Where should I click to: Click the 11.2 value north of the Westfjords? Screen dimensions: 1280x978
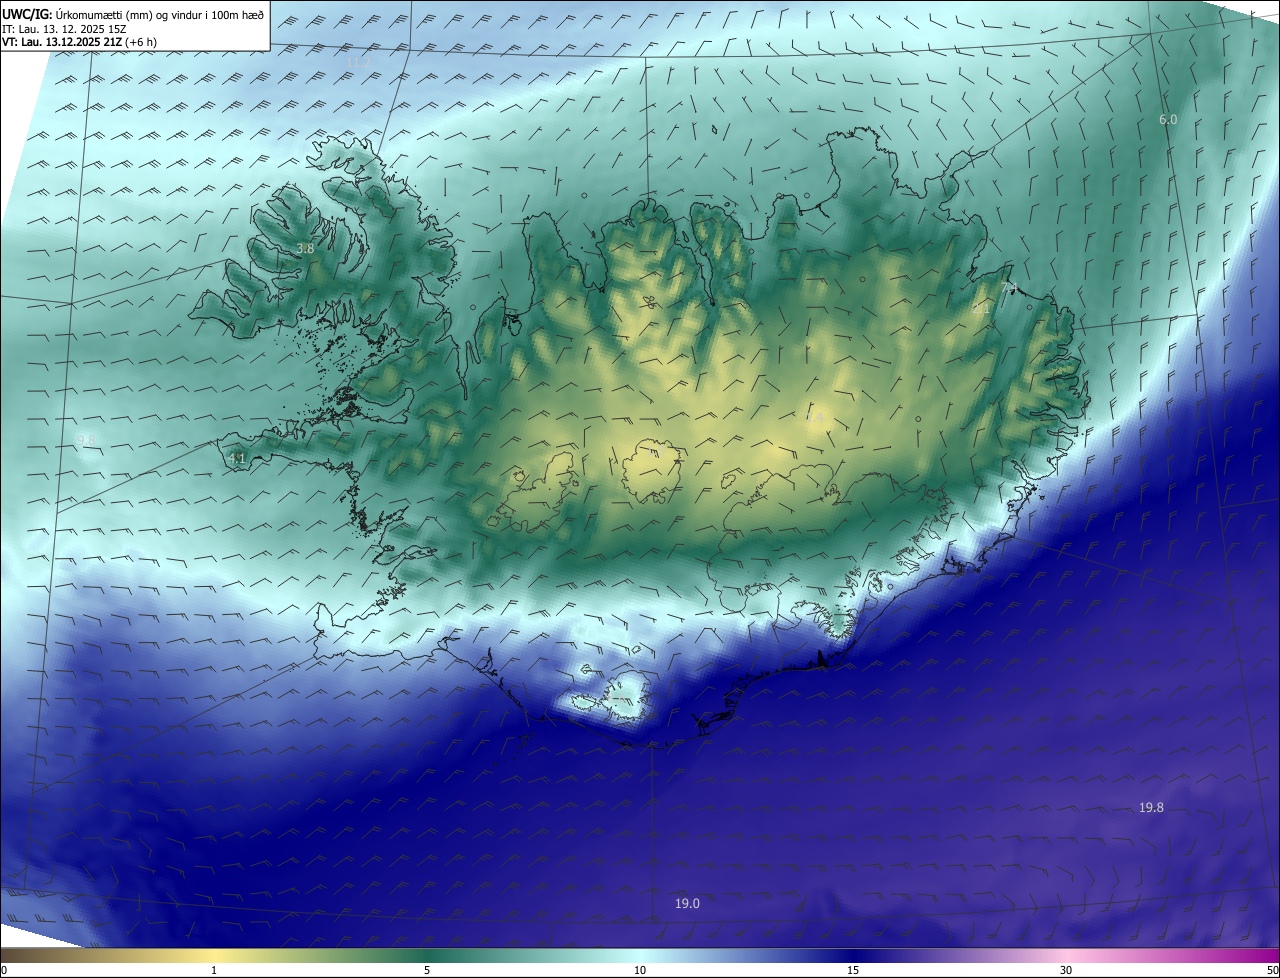coord(358,63)
